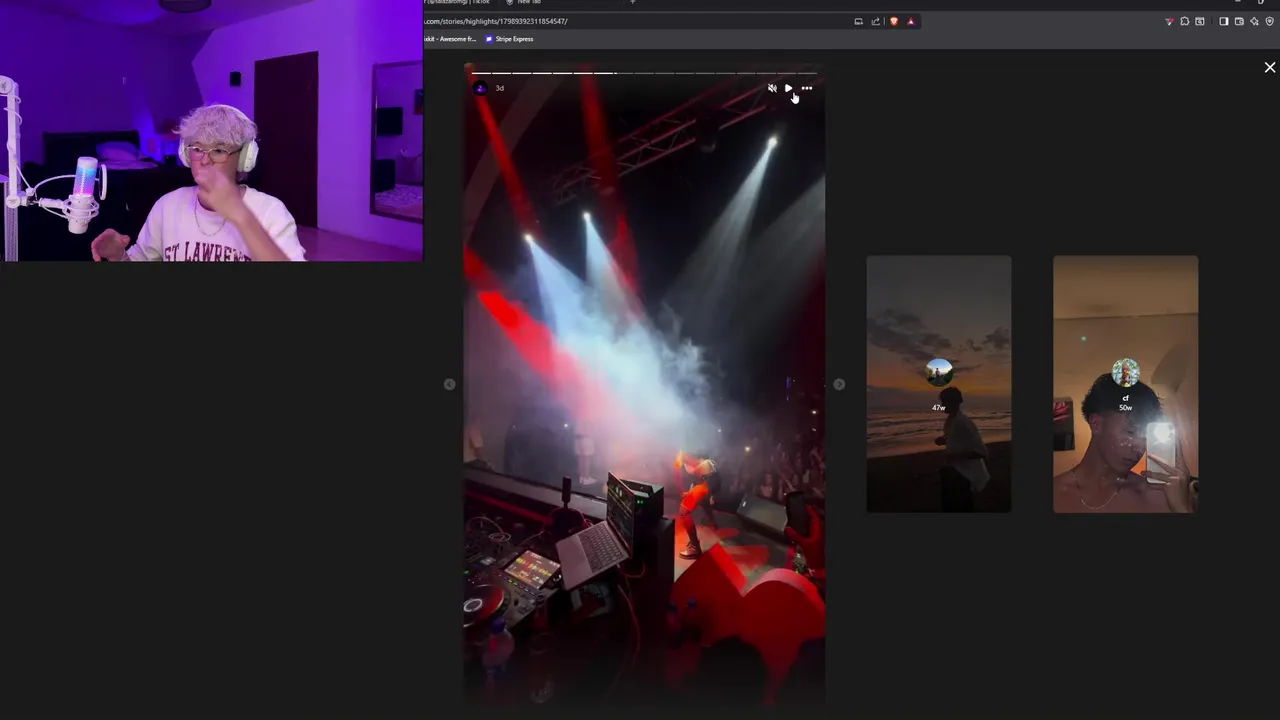The image size is (1280, 720).
Task: Click the Brave VPN shield icon
Action: click(1270, 21)
